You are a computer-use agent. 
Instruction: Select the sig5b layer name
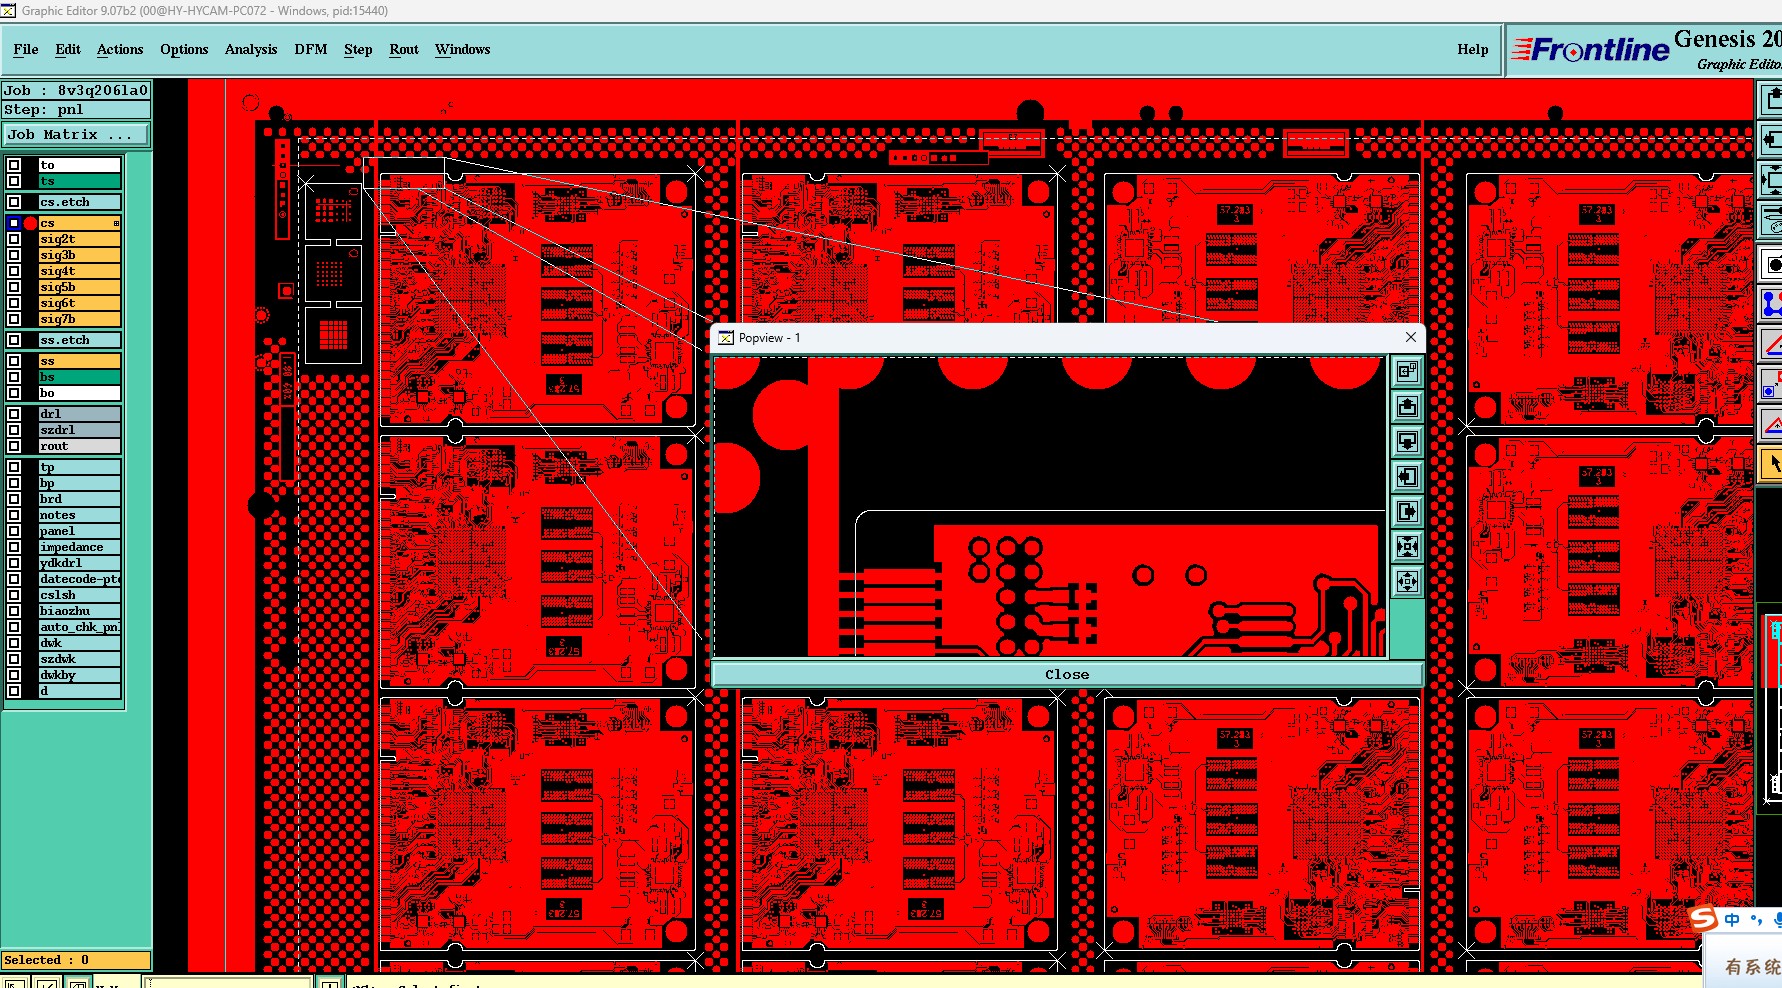click(79, 287)
